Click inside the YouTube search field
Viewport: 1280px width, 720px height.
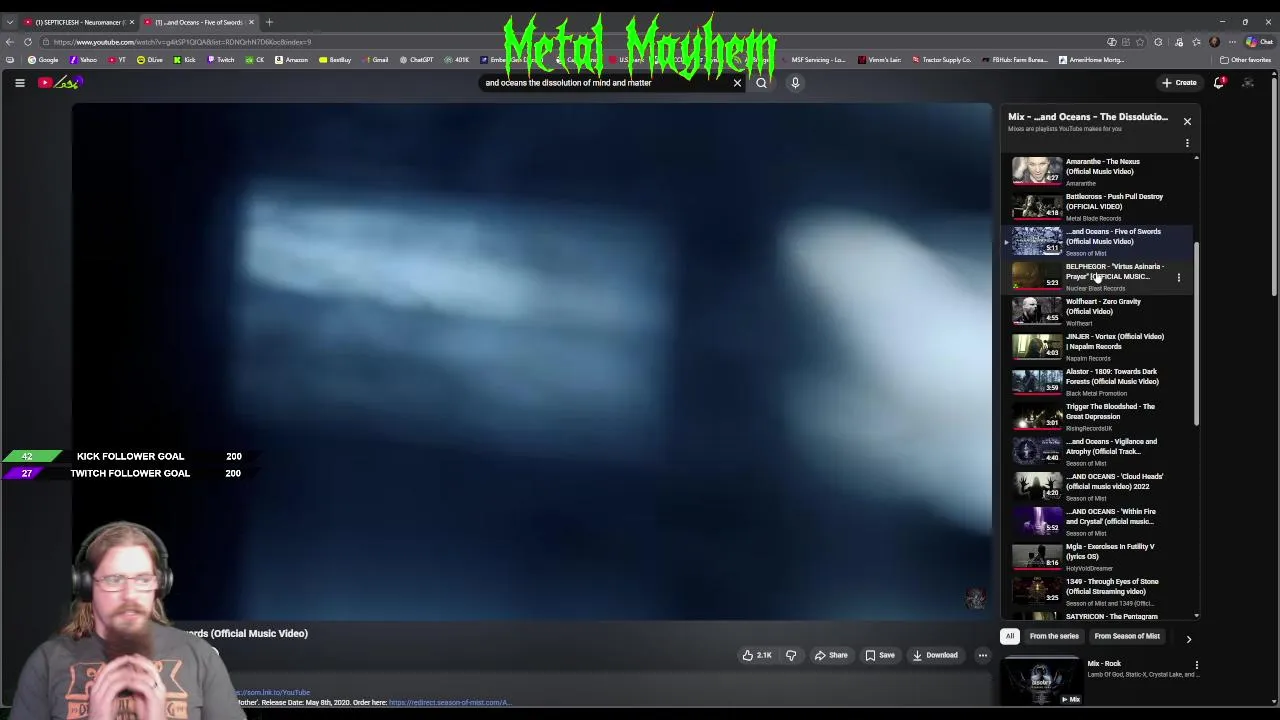(605, 83)
